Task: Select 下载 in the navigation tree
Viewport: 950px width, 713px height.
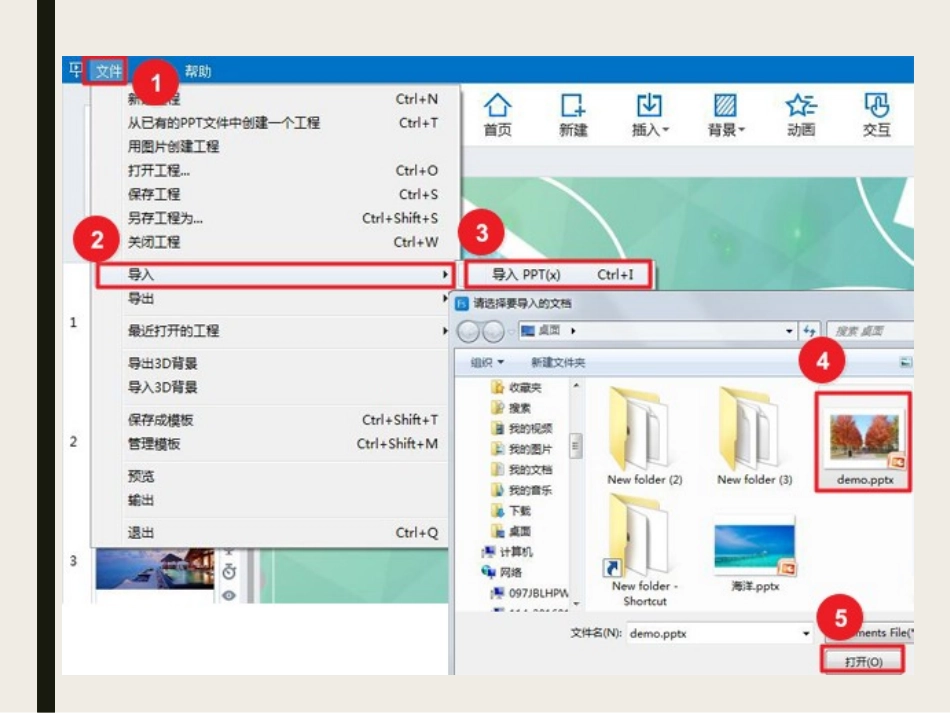Action: (x=513, y=511)
